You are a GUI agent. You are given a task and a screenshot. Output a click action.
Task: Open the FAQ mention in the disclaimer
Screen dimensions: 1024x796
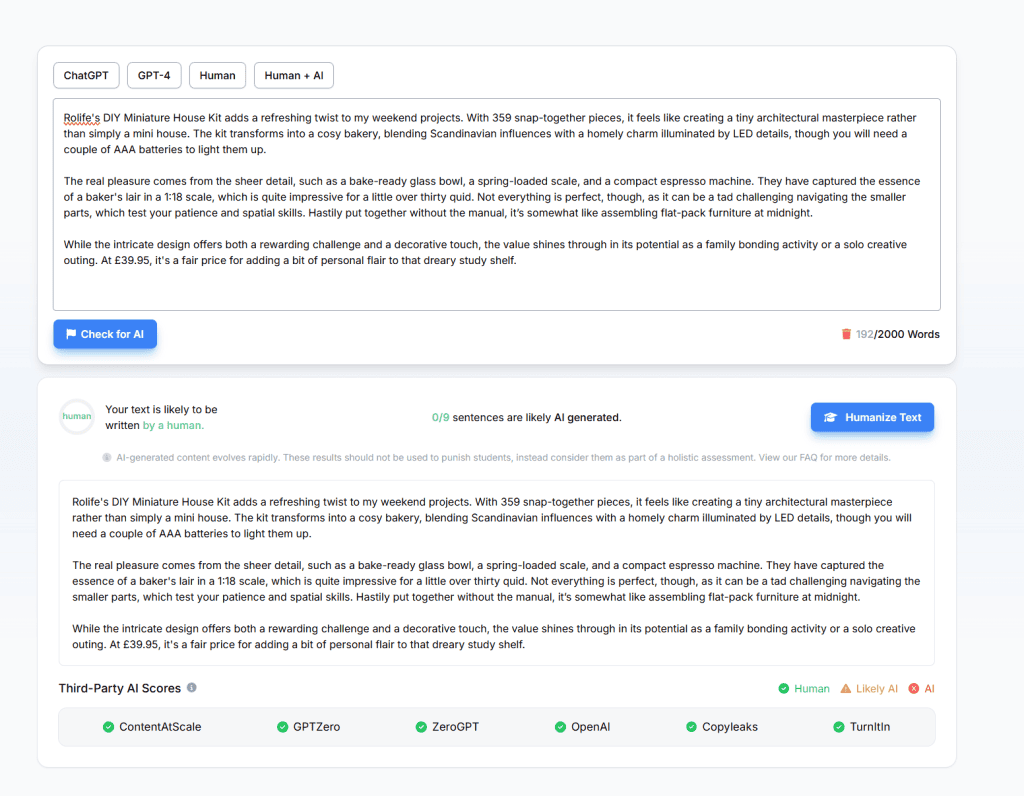tap(808, 458)
